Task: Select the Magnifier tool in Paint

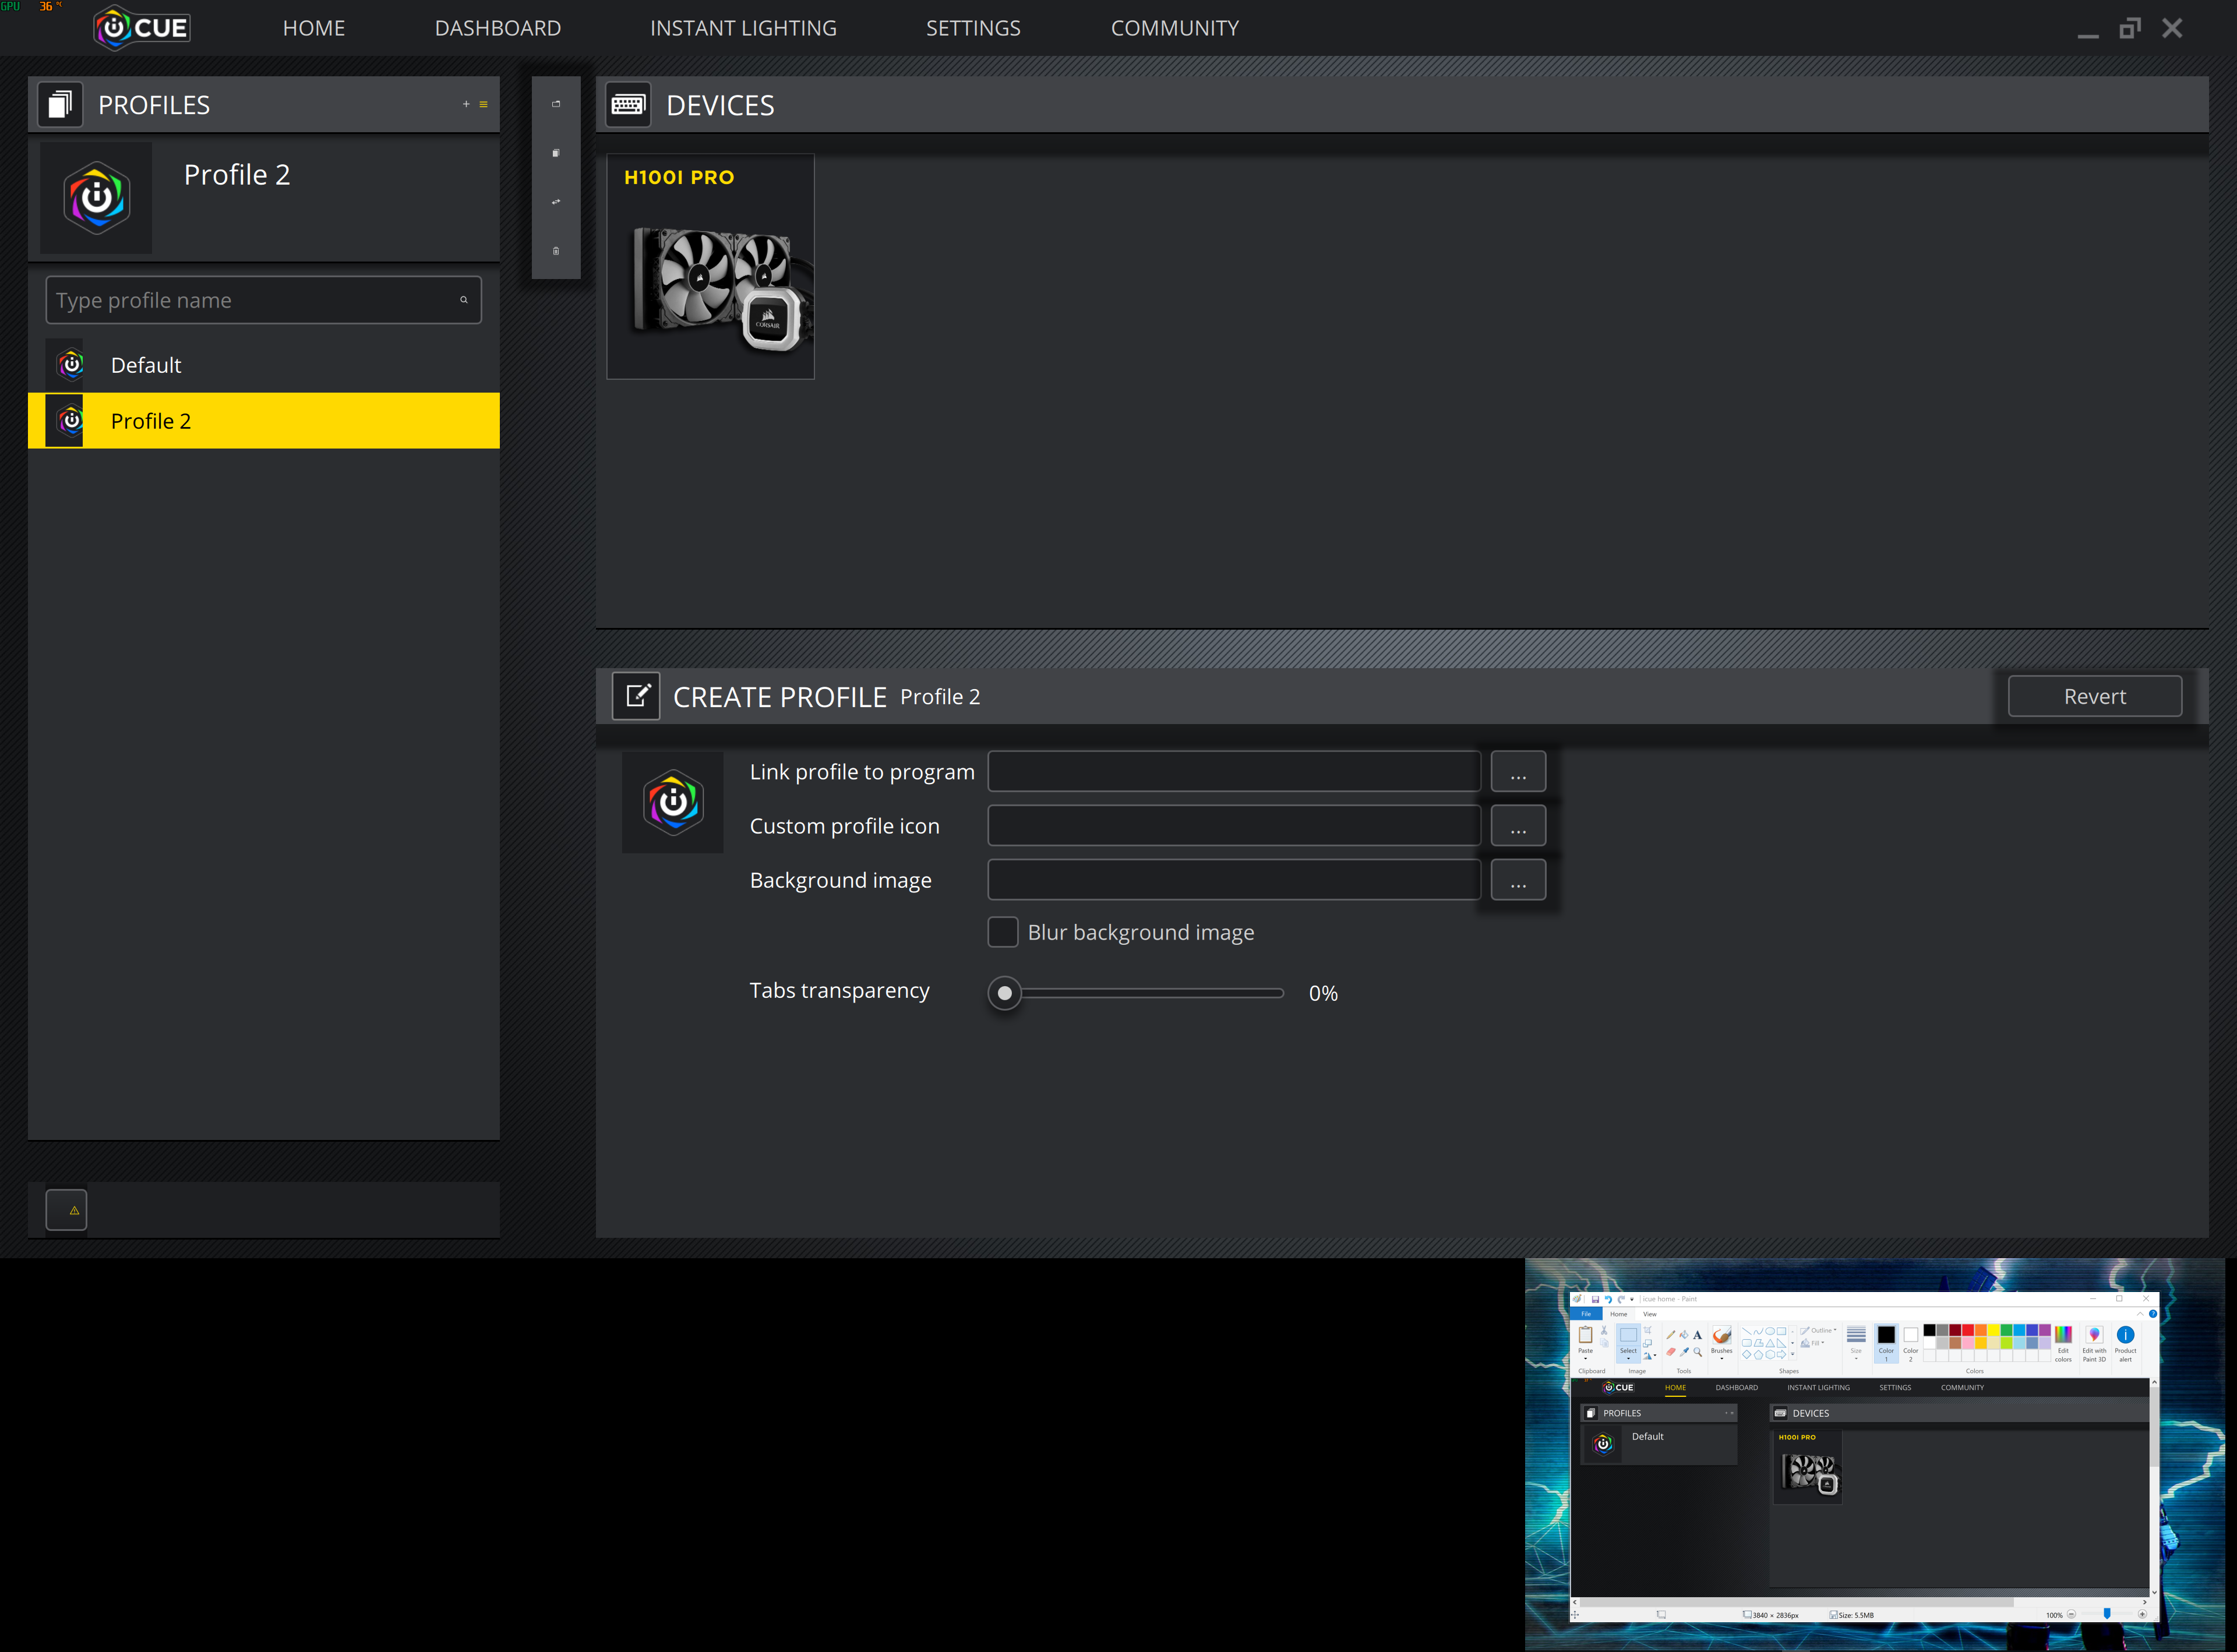Action: tap(1698, 1352)
